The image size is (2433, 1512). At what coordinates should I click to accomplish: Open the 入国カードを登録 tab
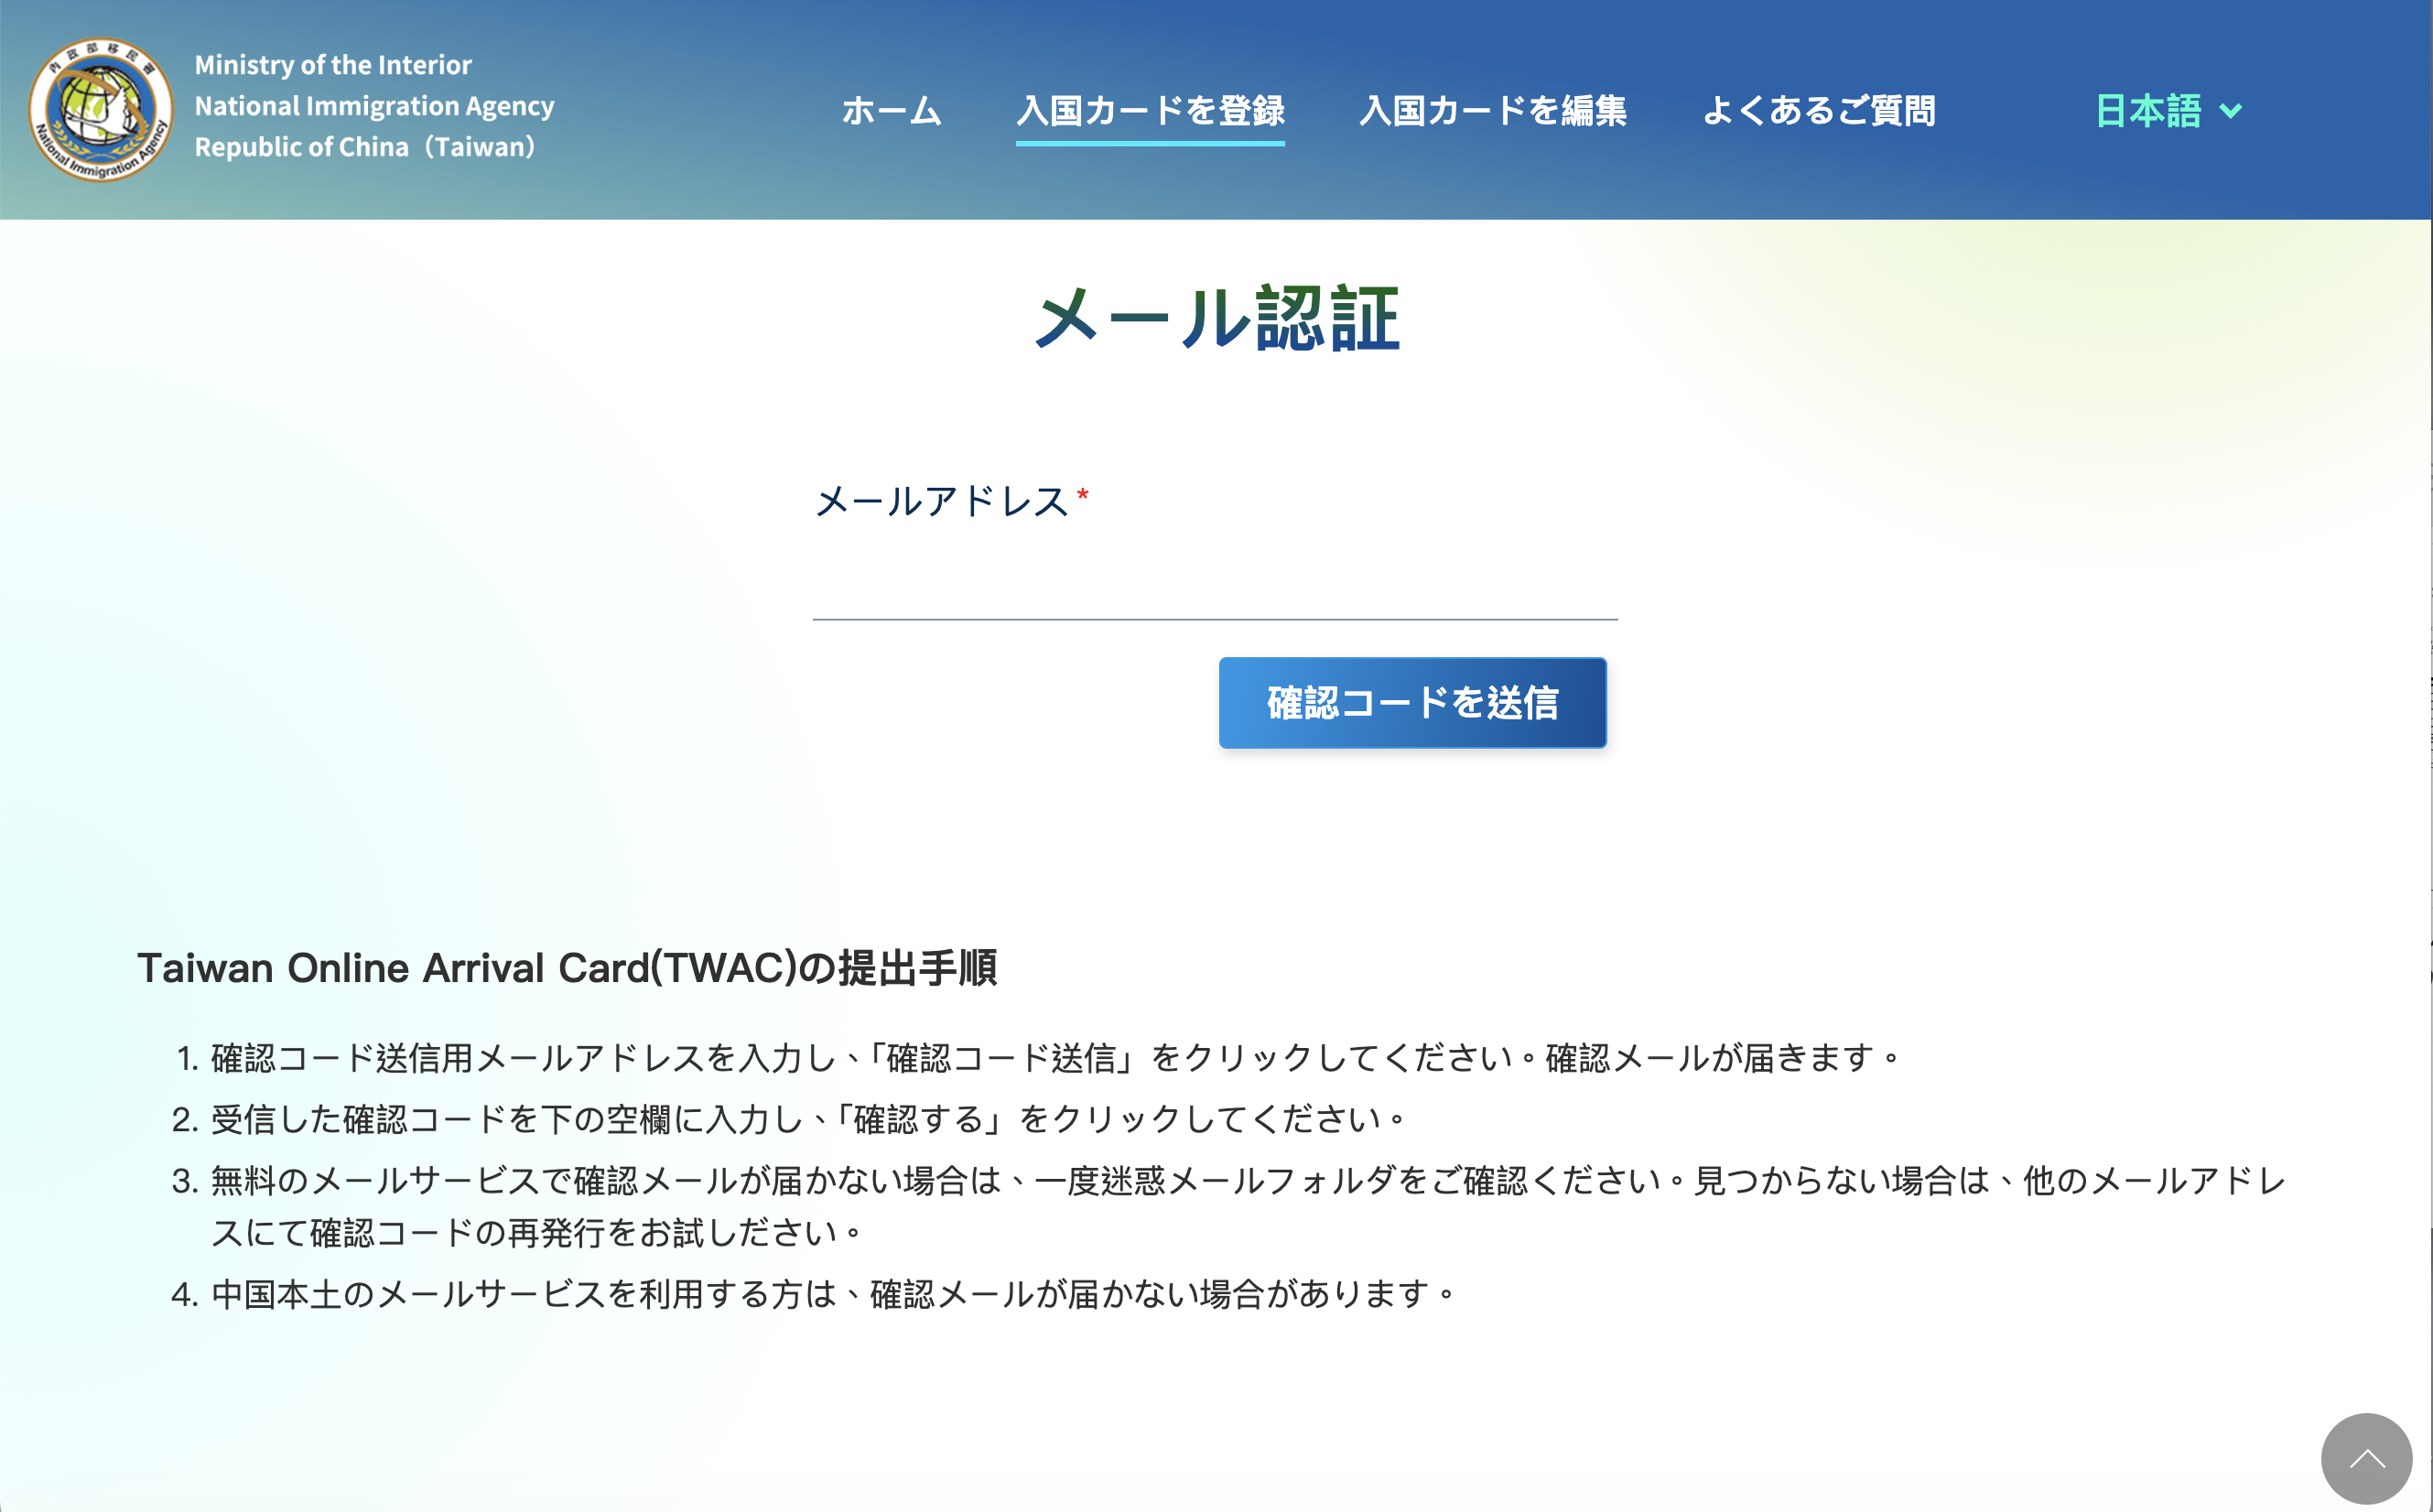[x=1150, y=110]
